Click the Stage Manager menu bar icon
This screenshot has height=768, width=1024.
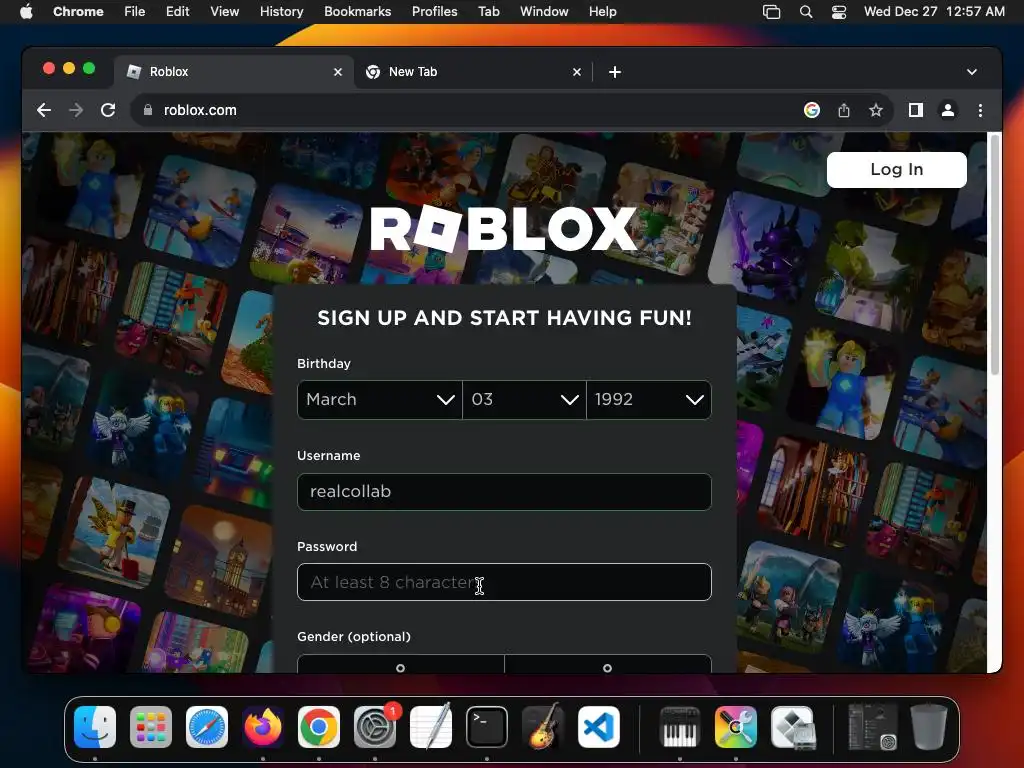coord(771,12)
